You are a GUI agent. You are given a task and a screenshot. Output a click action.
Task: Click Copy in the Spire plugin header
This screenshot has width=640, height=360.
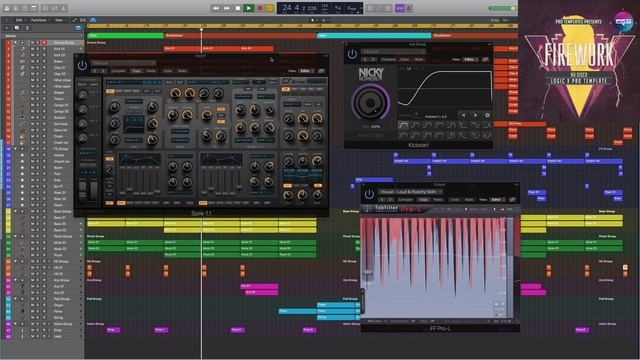pos(136,71)
